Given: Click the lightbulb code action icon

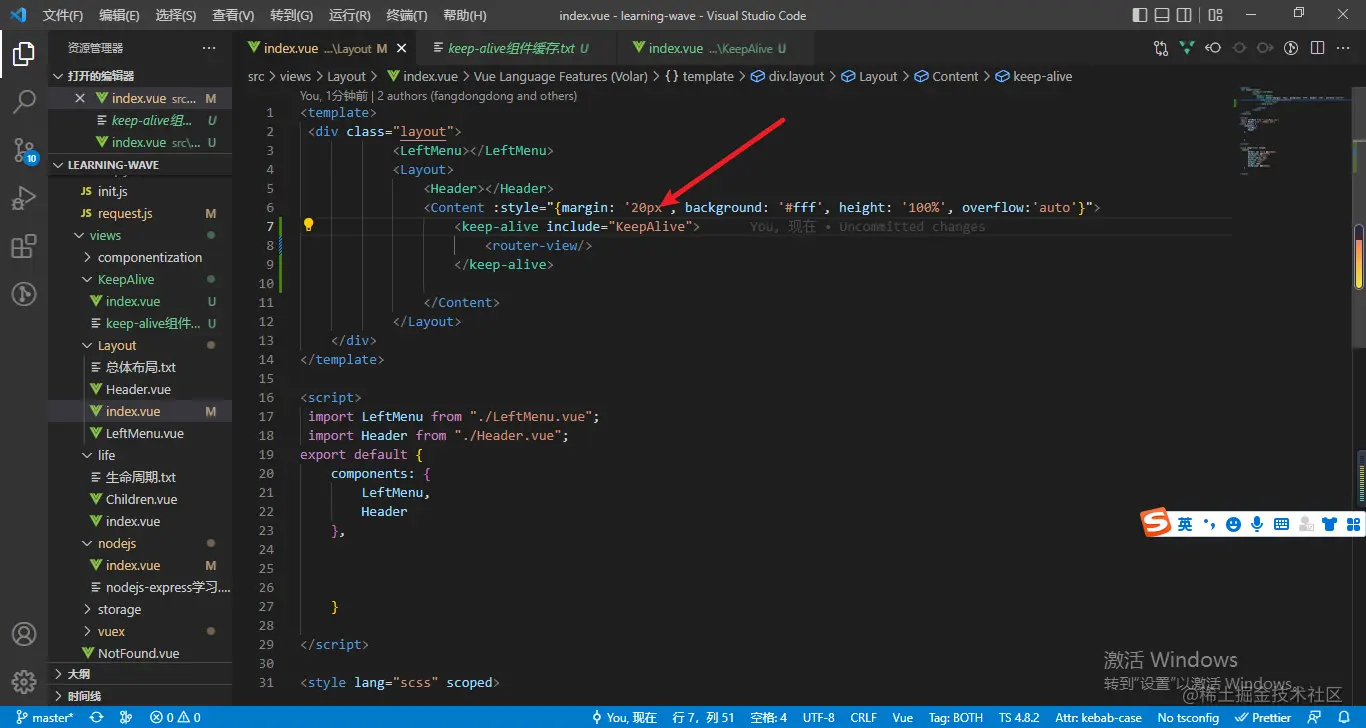Looking at the screenshot, I should click(309, 225).
